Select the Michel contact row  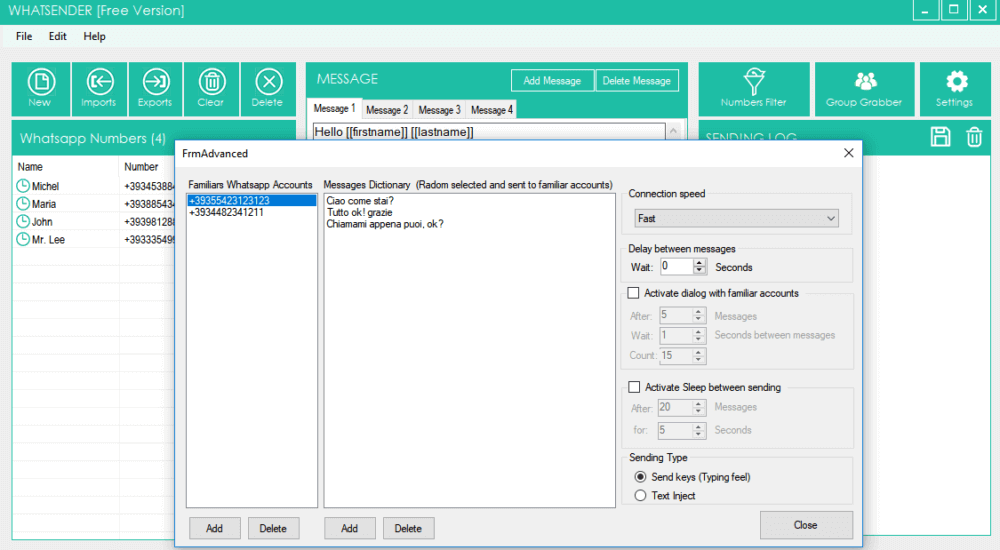96,186
